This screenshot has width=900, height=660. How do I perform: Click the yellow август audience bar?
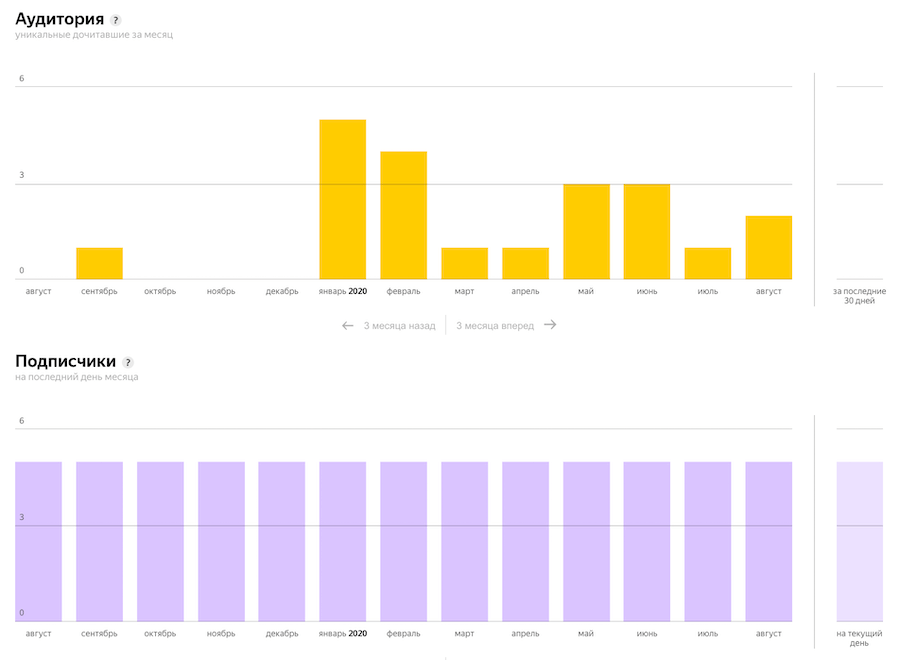768,248
